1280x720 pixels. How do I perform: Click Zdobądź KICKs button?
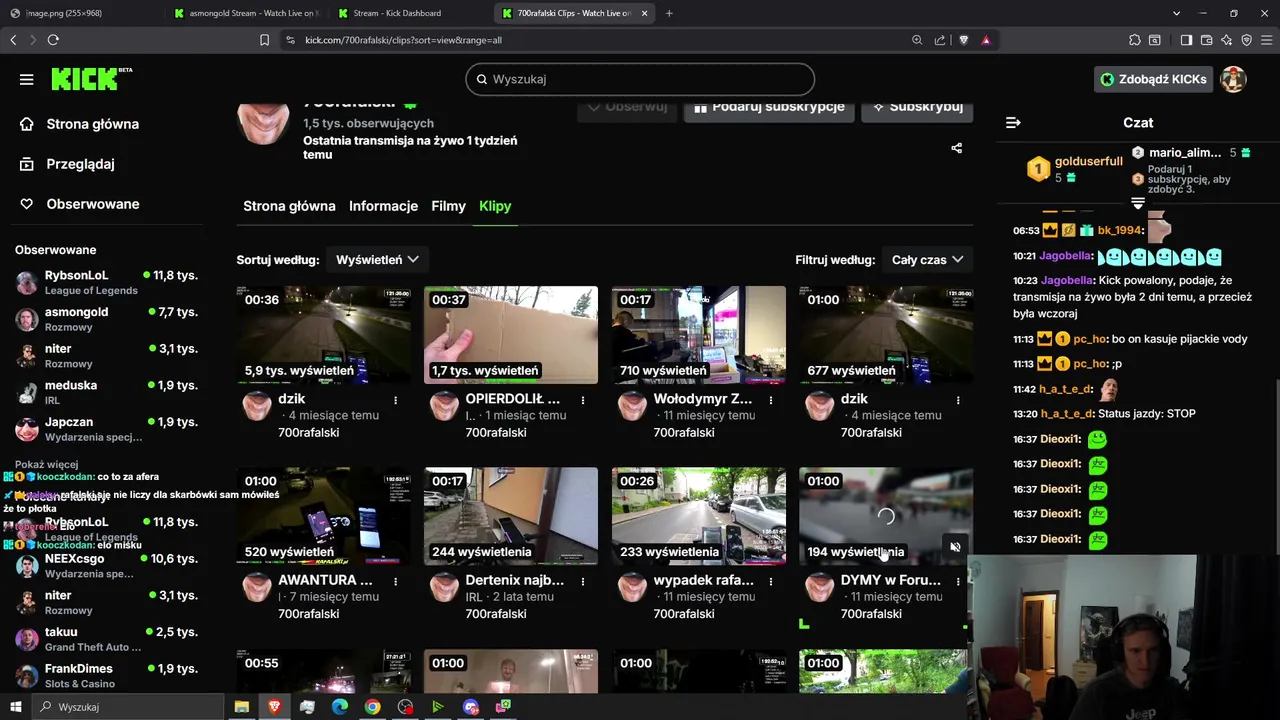(1153, 79)
